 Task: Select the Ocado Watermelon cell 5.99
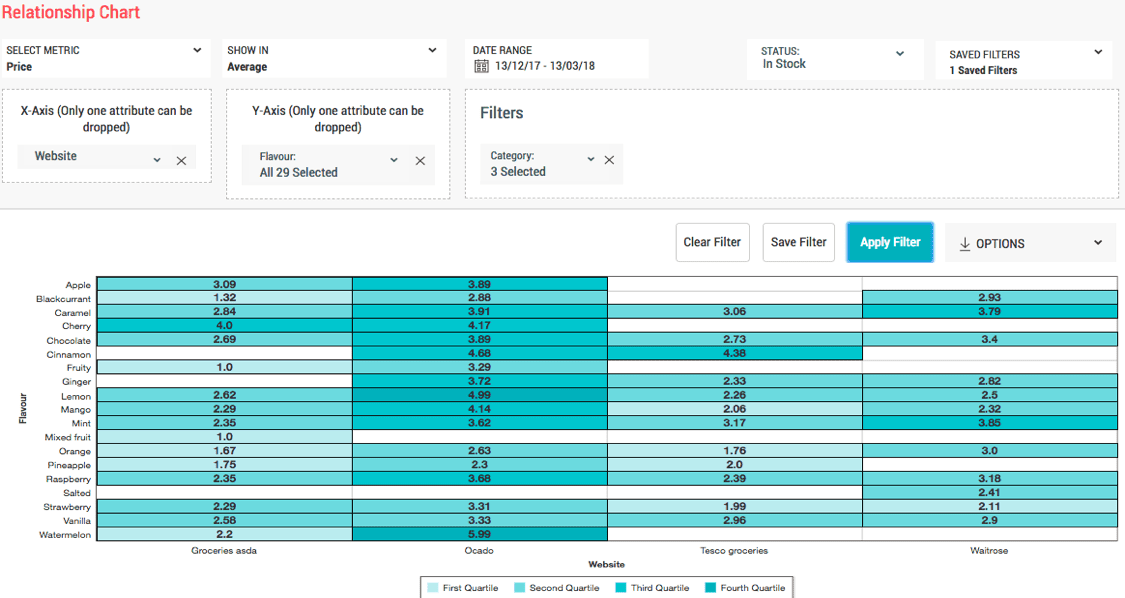click(x=480, y=534)
